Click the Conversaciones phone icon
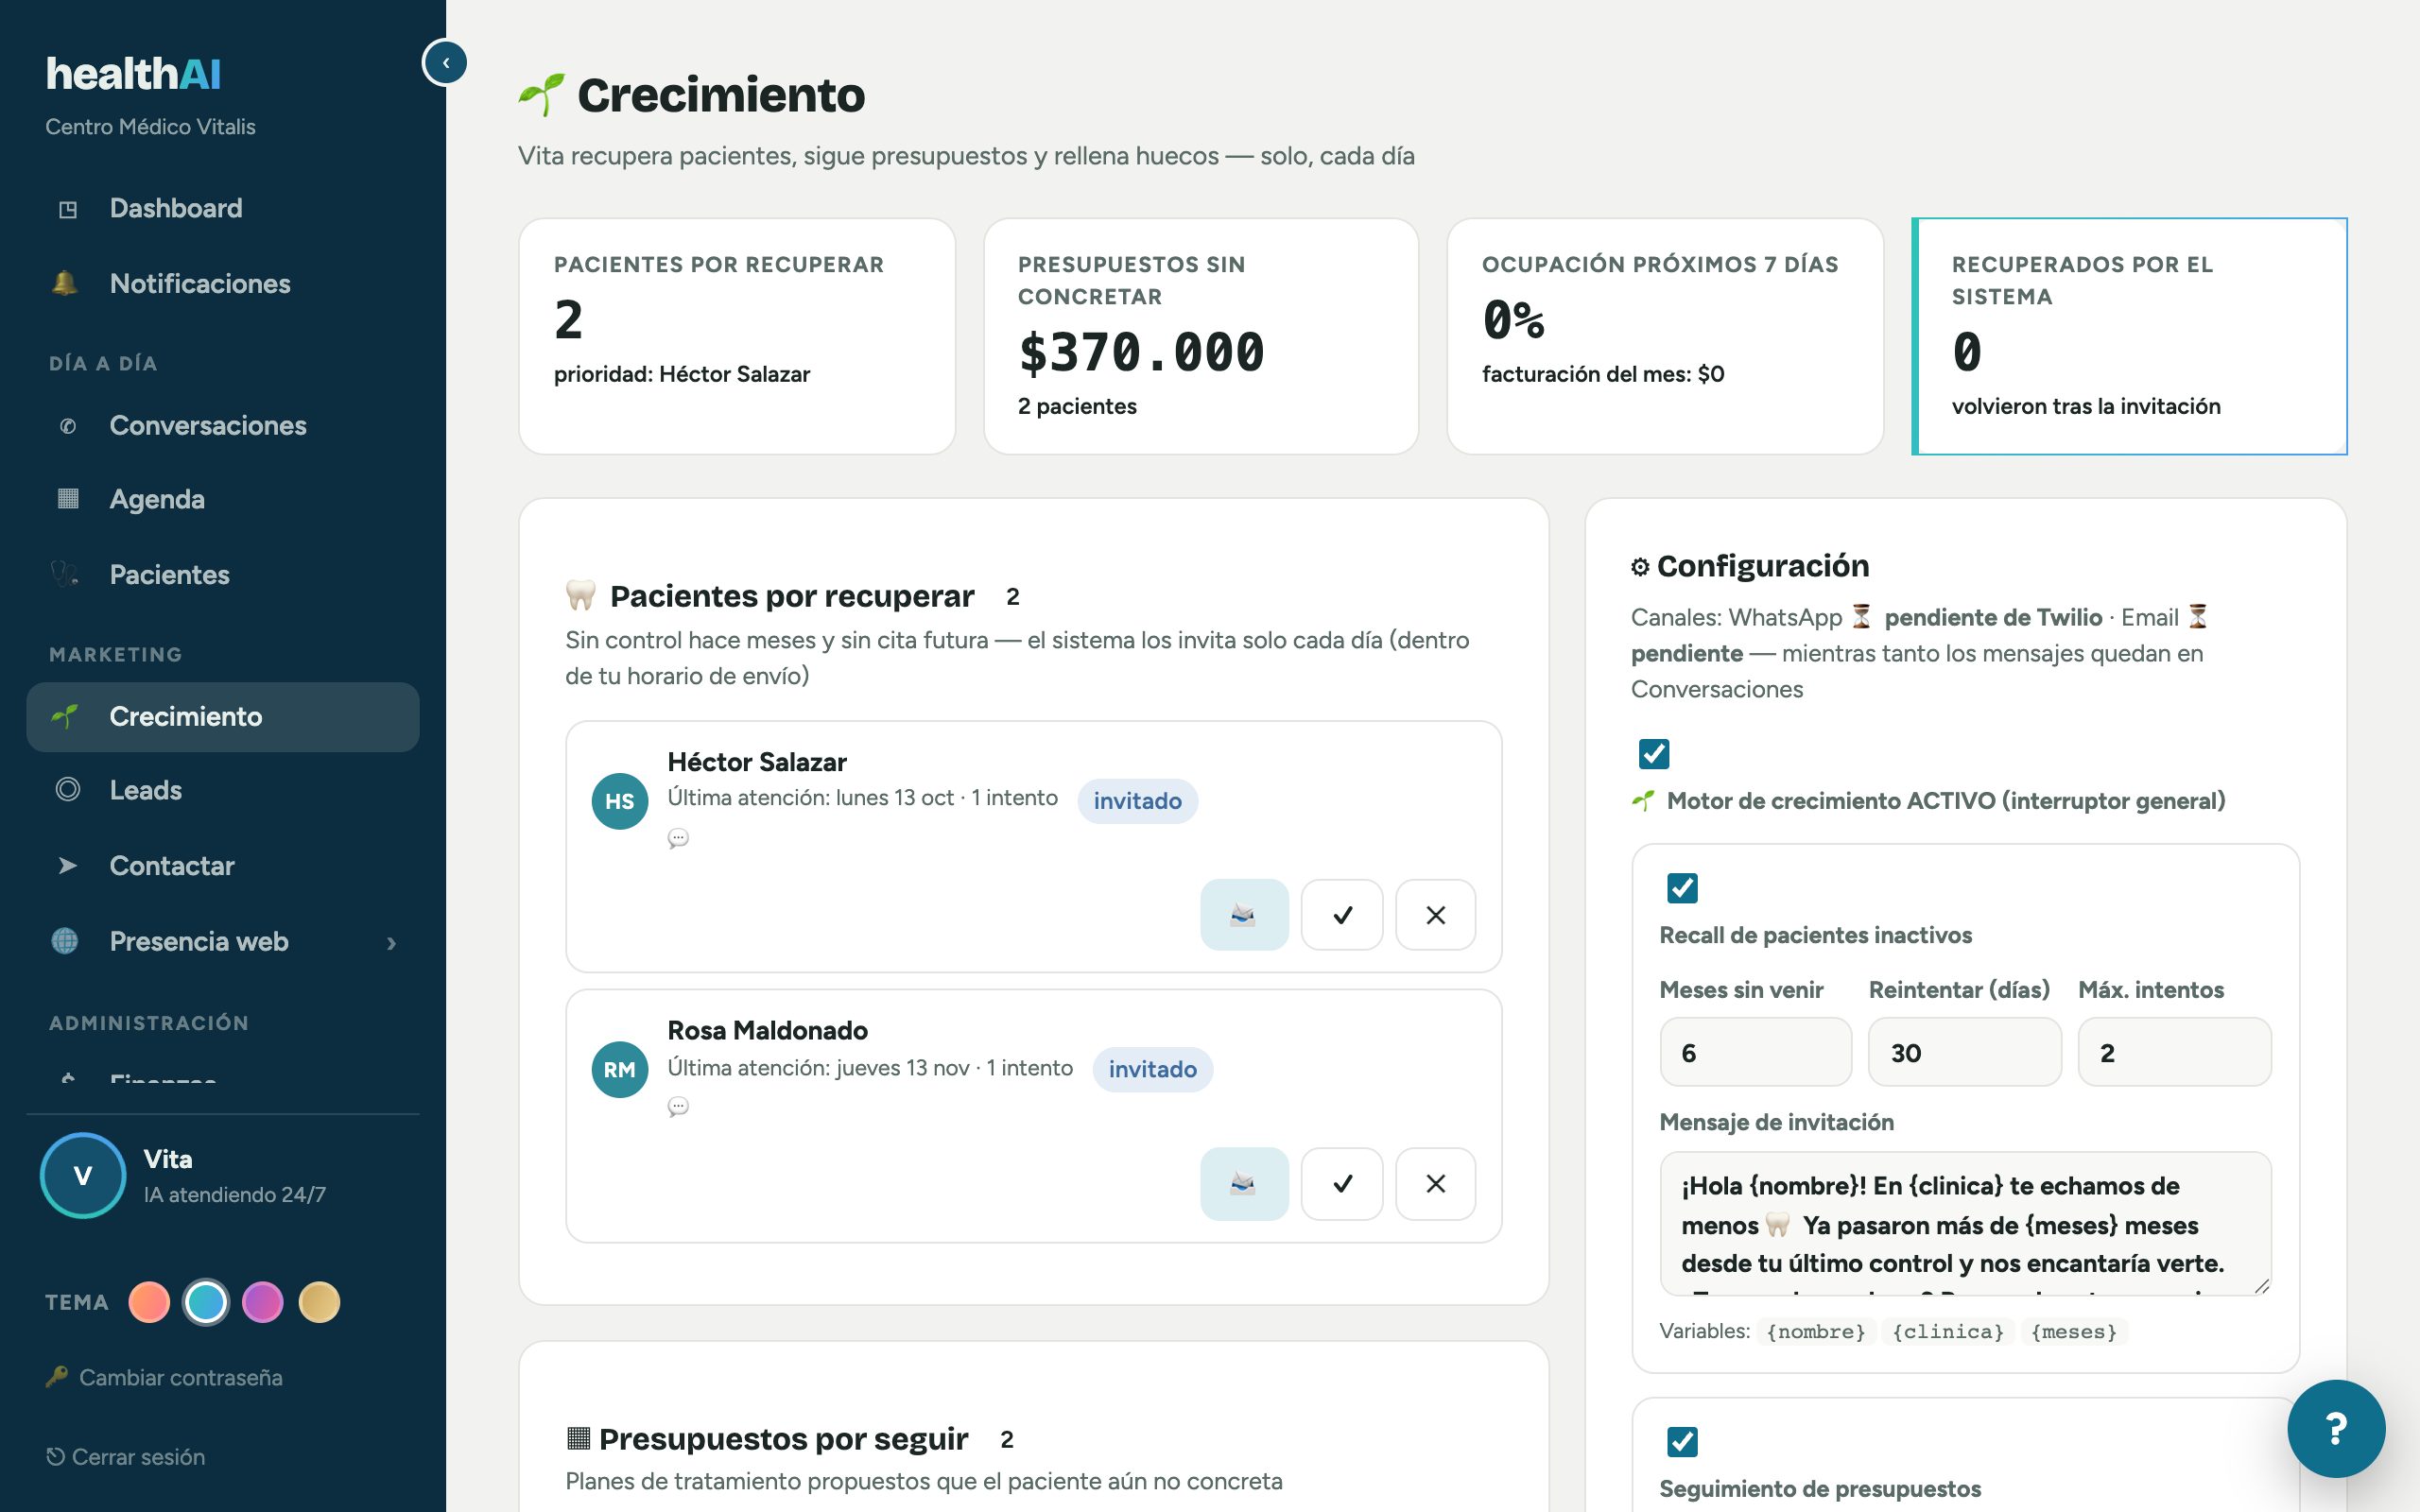Screen dimensions: 2420x1512 67,426
